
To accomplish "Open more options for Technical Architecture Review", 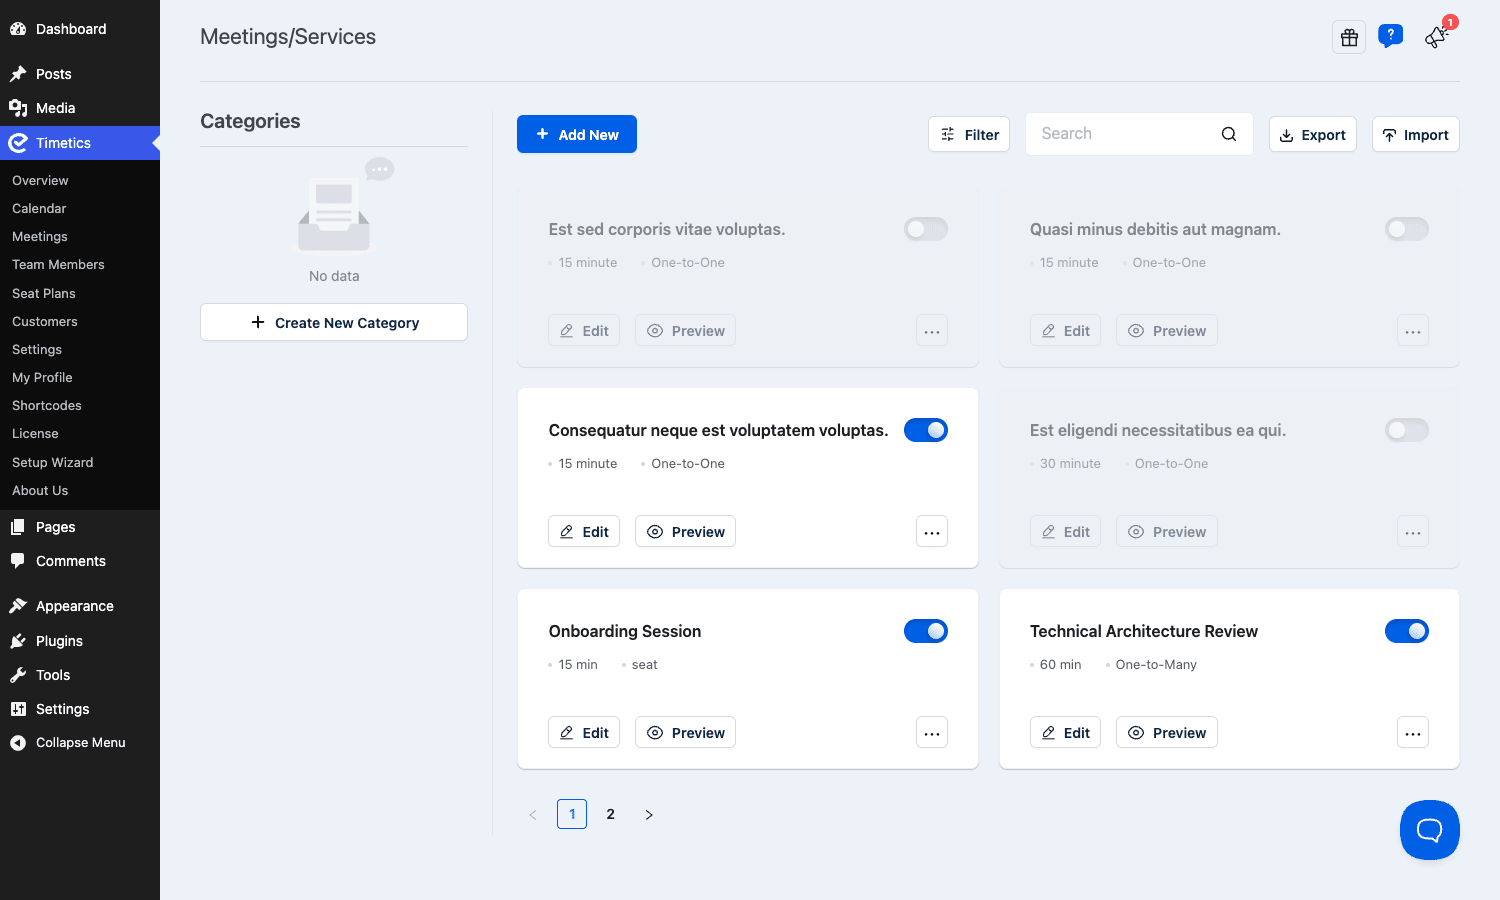I will 1413,733.
